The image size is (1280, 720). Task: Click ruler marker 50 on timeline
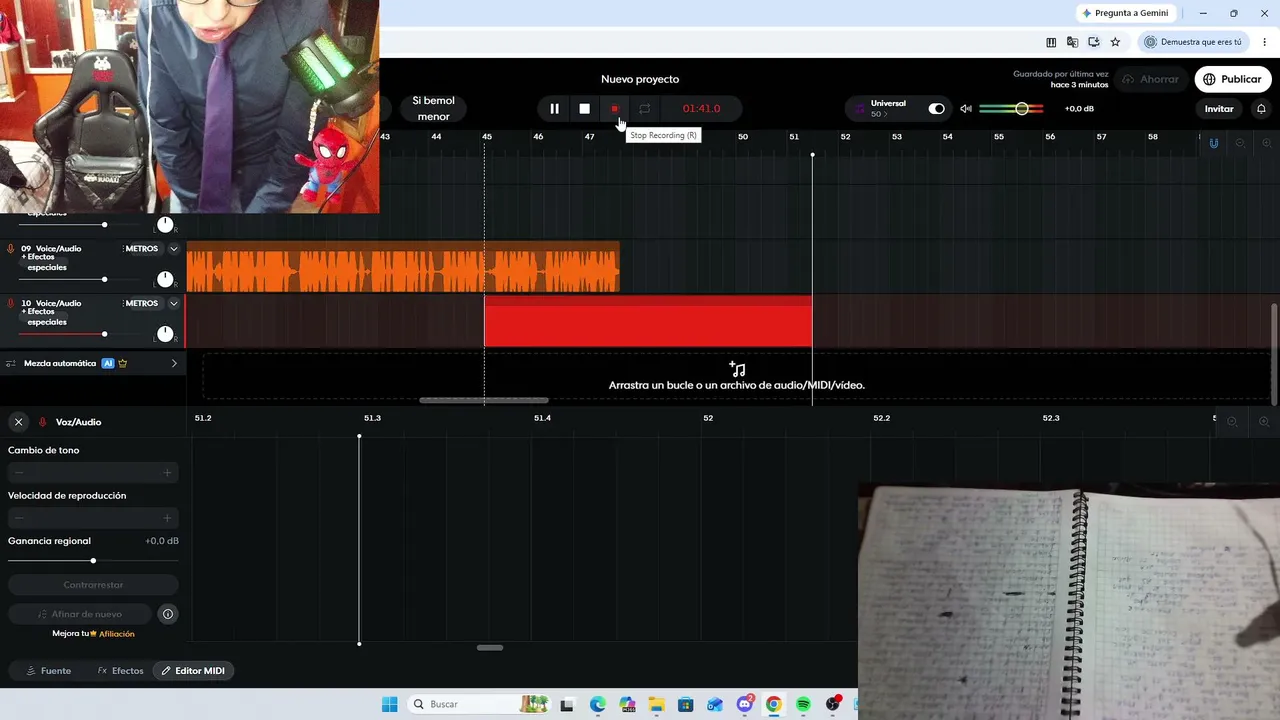coord(743,137)
